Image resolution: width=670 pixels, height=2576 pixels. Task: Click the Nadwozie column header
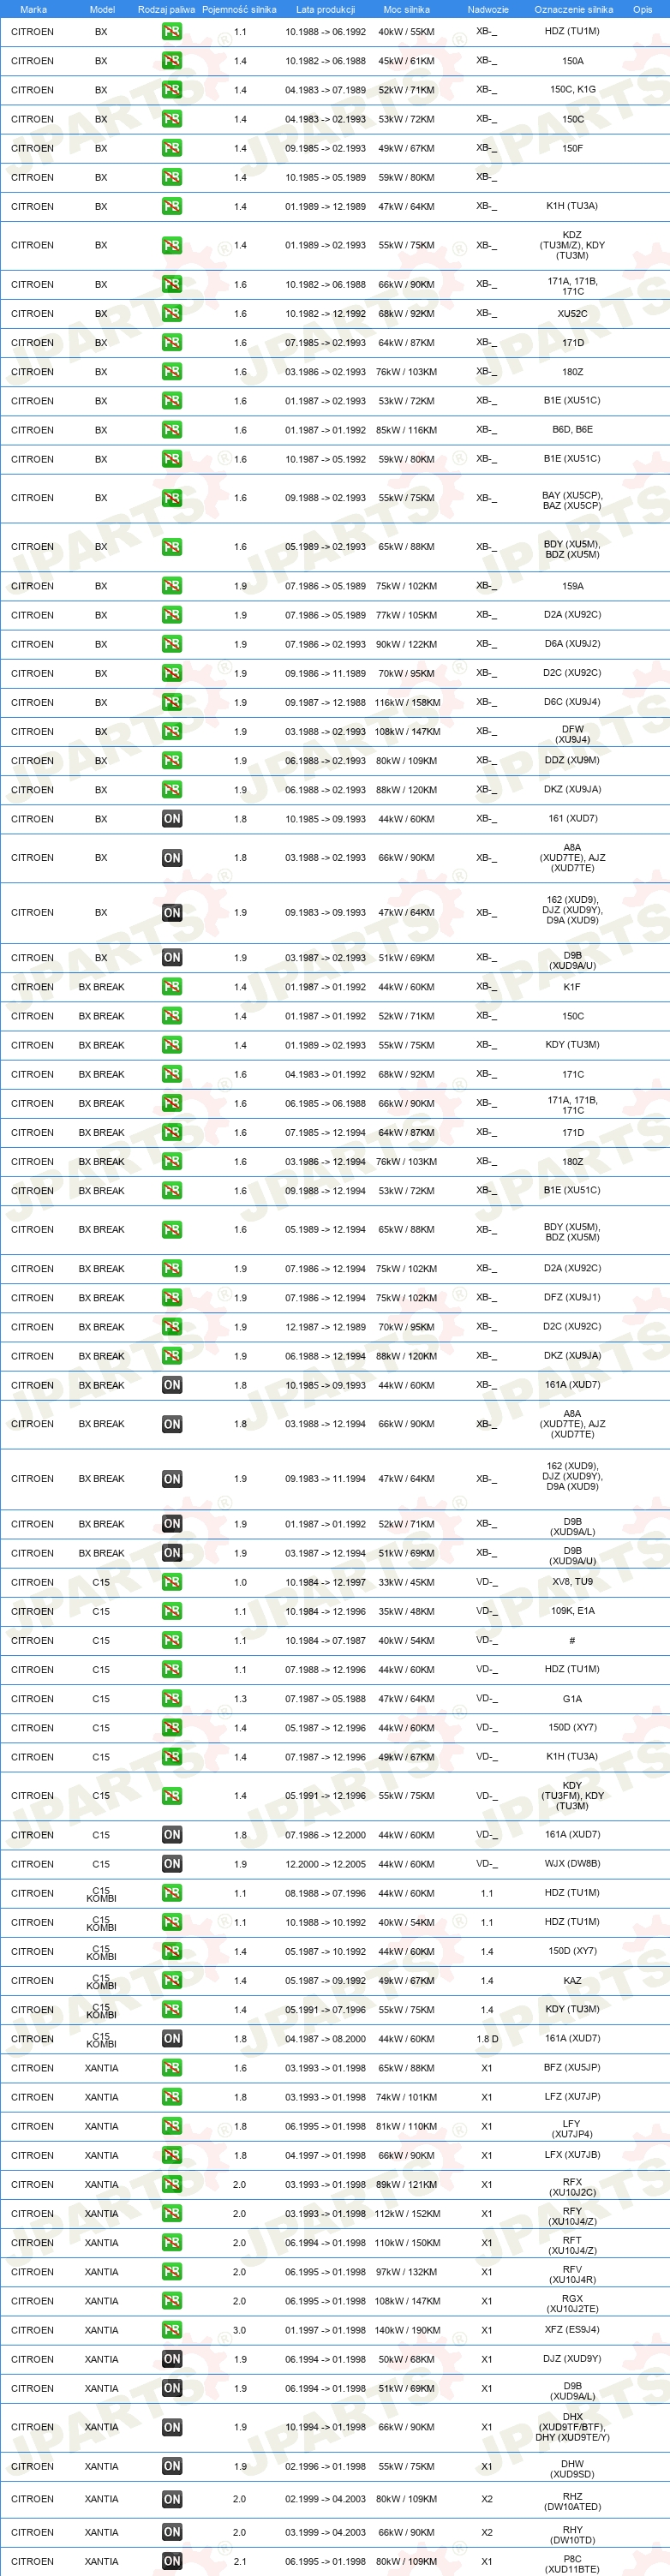pos(488,9)
